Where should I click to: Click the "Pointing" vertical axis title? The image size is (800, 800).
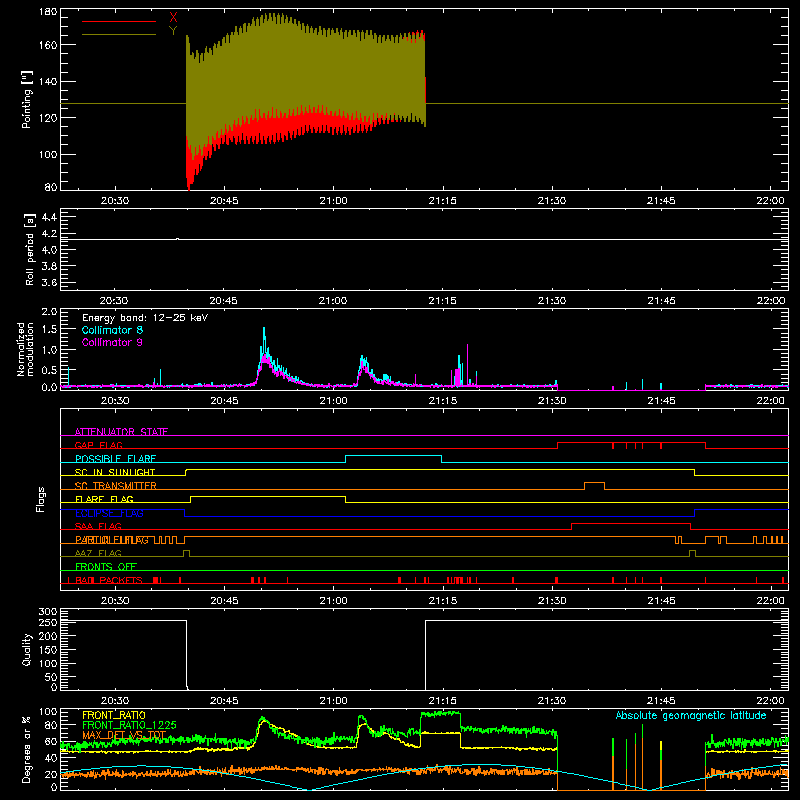click(x=27, y=99)
